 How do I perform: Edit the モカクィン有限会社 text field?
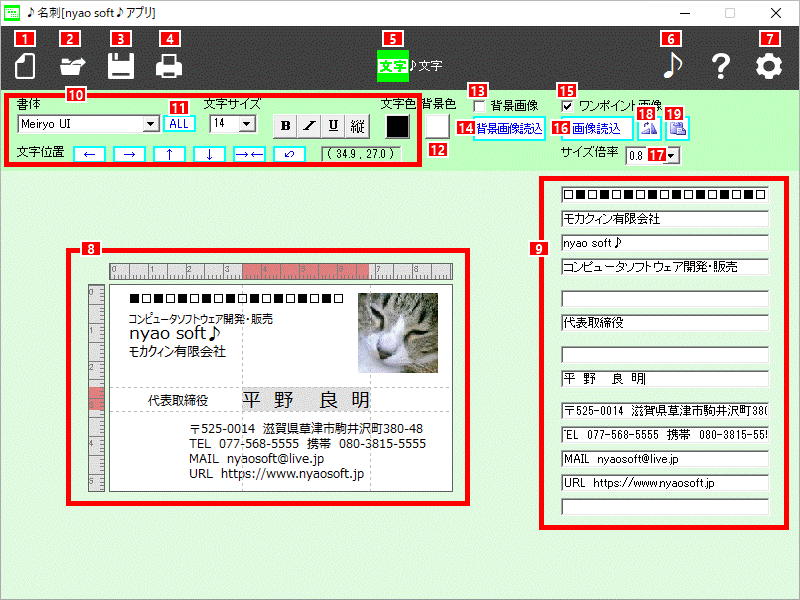point(665,219)
